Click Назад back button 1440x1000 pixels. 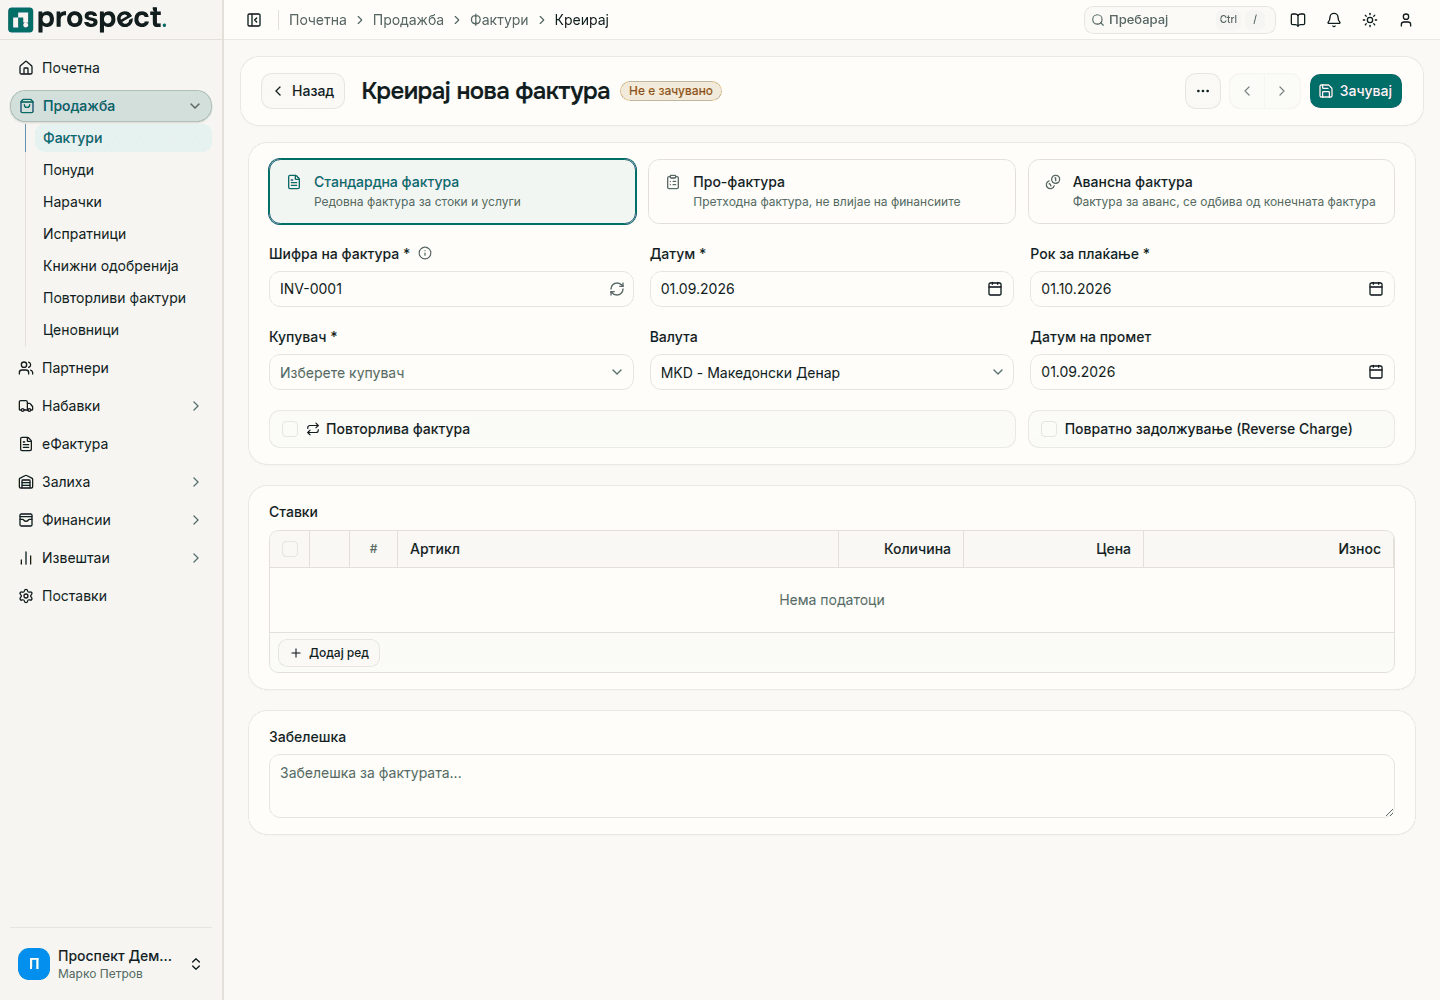303,91
